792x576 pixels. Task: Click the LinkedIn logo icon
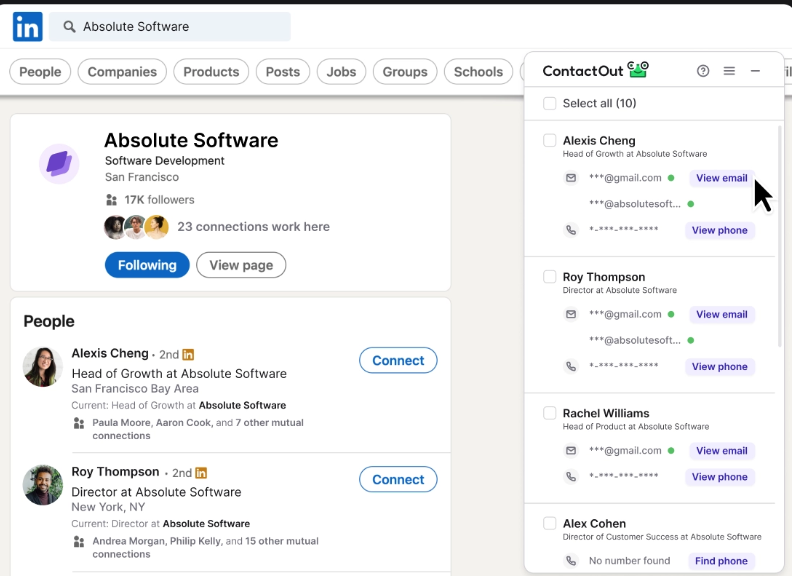pyautogui.click(x=27, y=27)
